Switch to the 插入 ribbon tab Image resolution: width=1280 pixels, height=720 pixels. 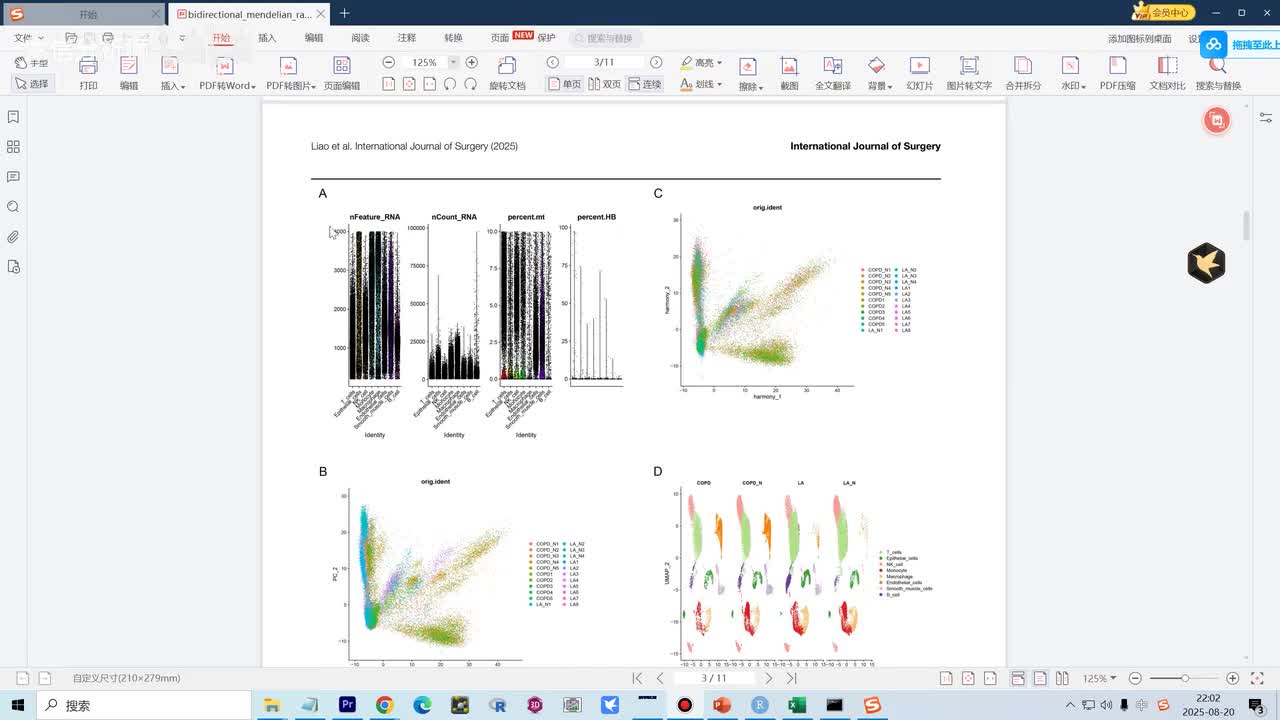pos(267,38)
